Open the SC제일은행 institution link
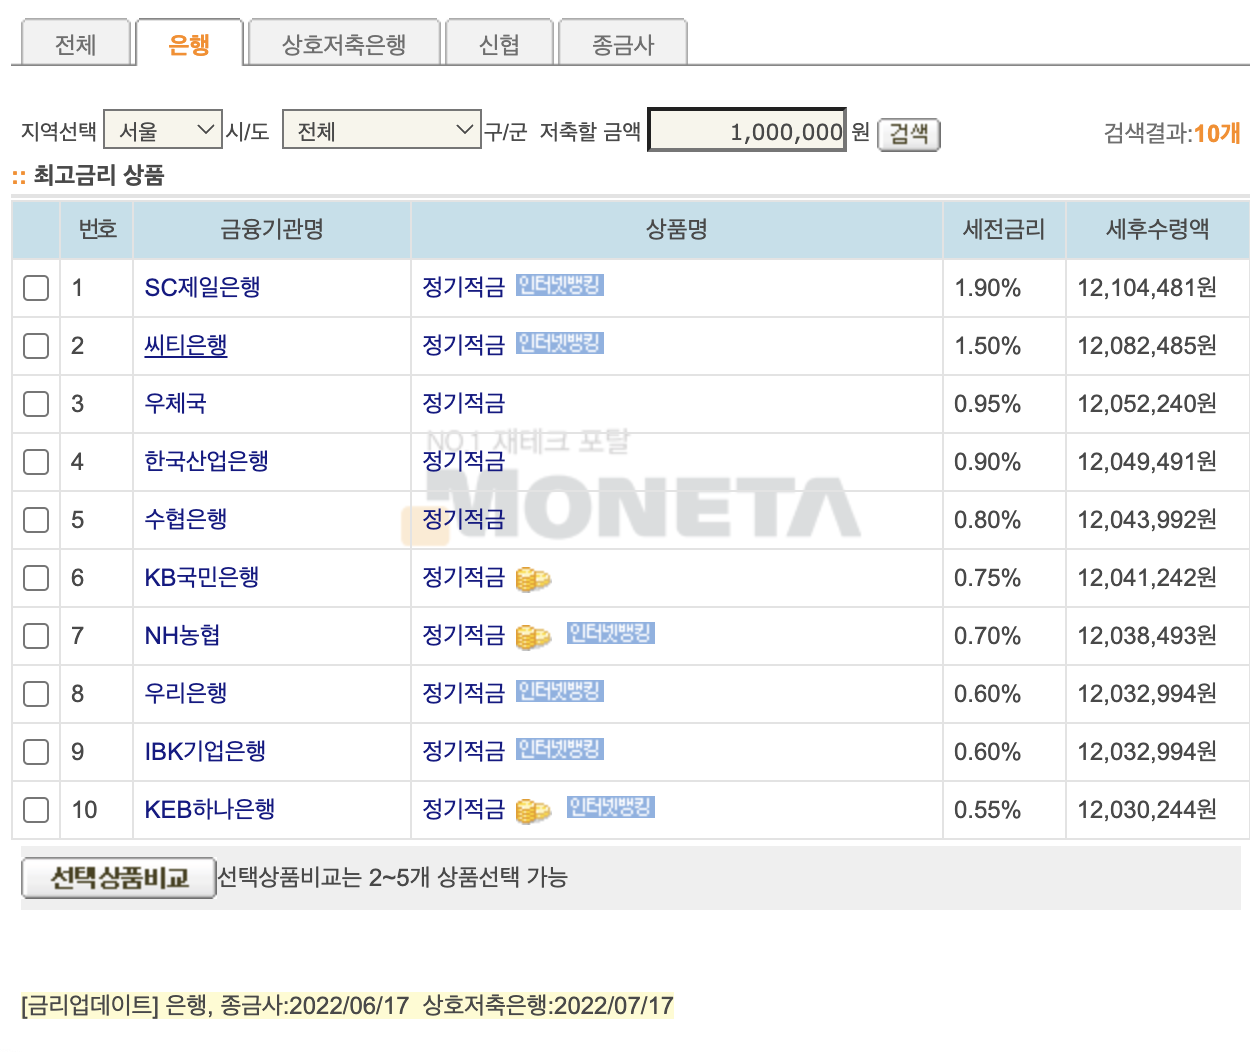The width and height of the screenshot is (1250, 1052). tap(203, 288)
